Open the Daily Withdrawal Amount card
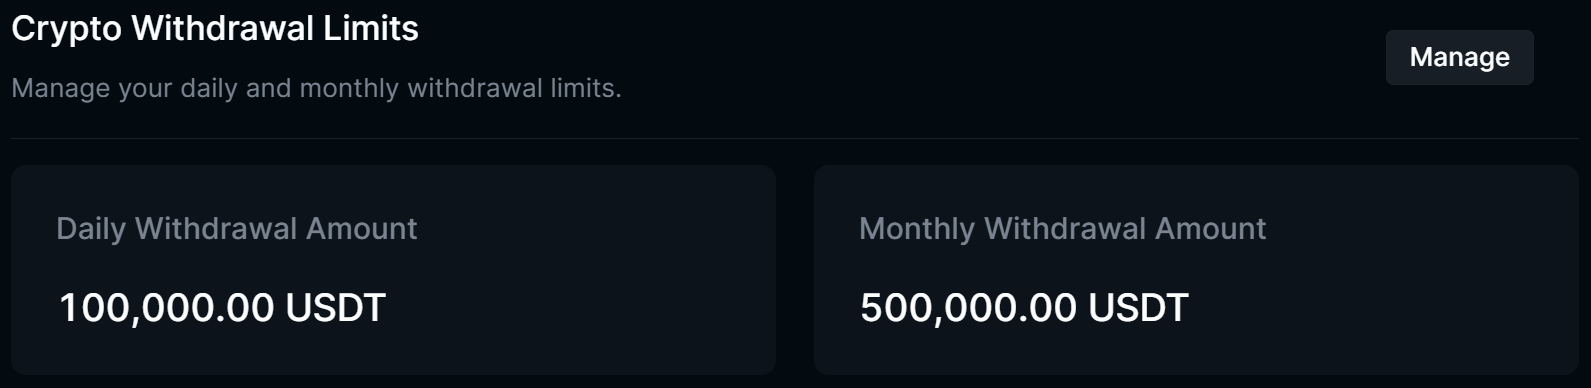 coord(393,270)
